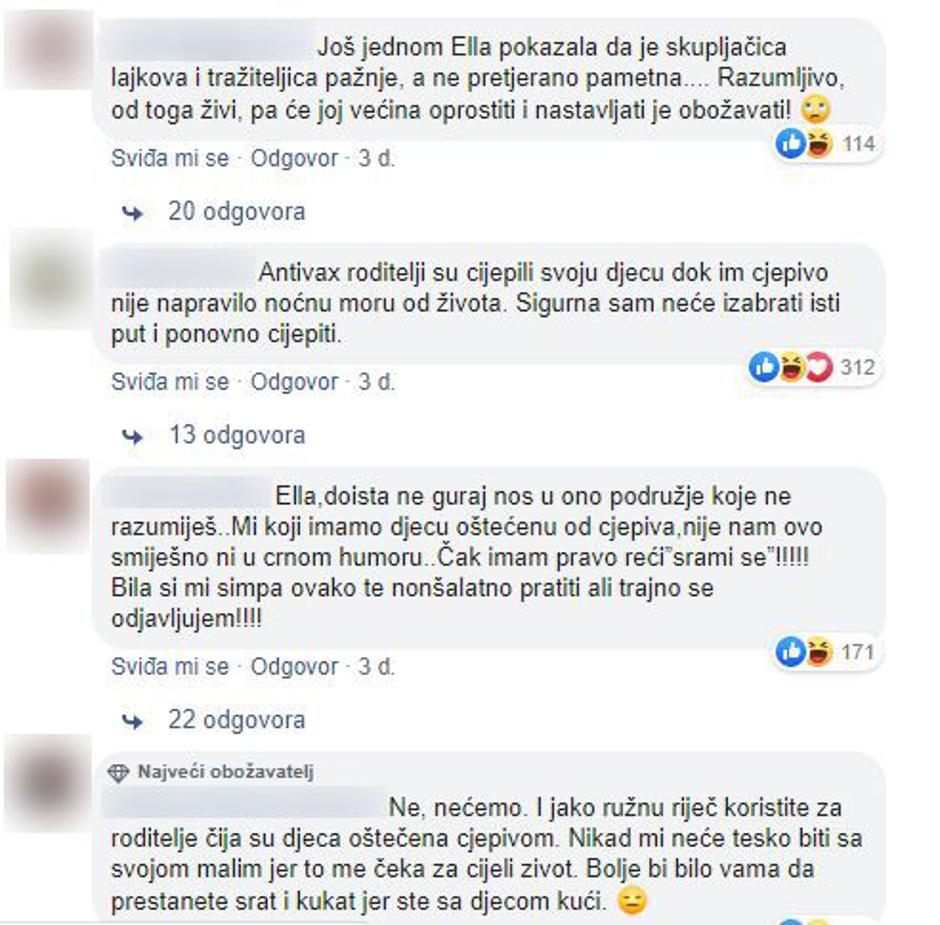Click the Najveći obožavatelj badge label
The width and height of the screenshot is (940, 925).
(225, 772)
